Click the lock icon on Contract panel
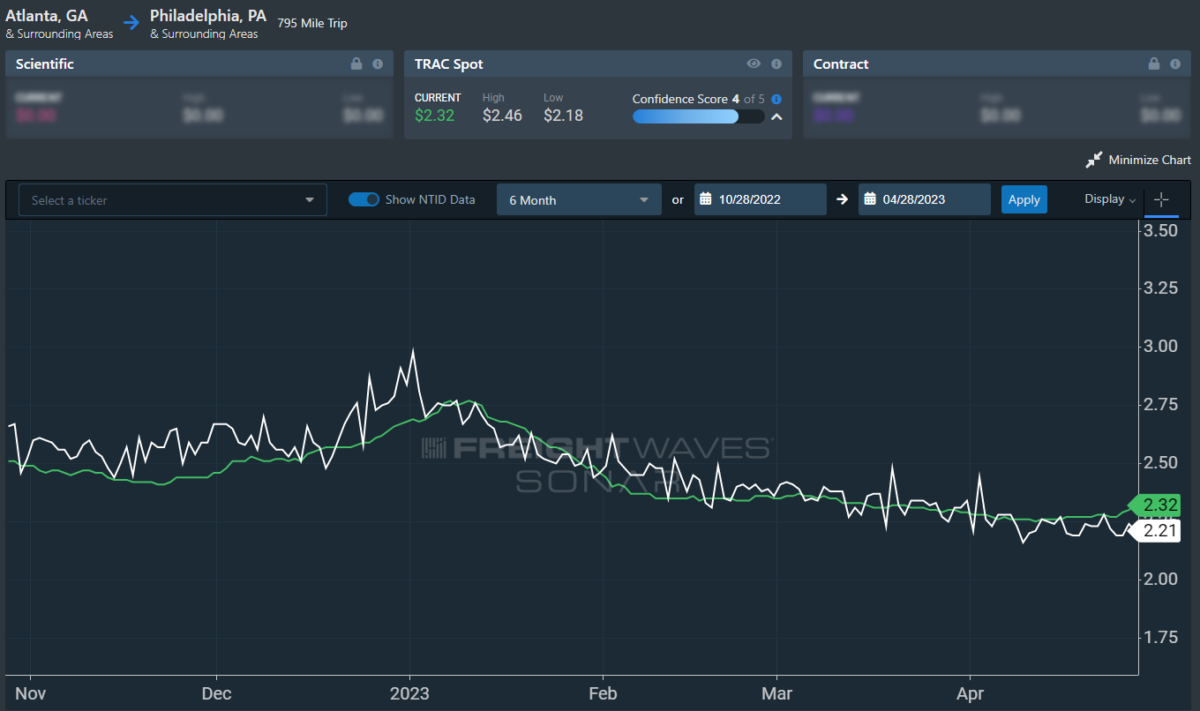The image size is (1200, 711). [1154, 64]
